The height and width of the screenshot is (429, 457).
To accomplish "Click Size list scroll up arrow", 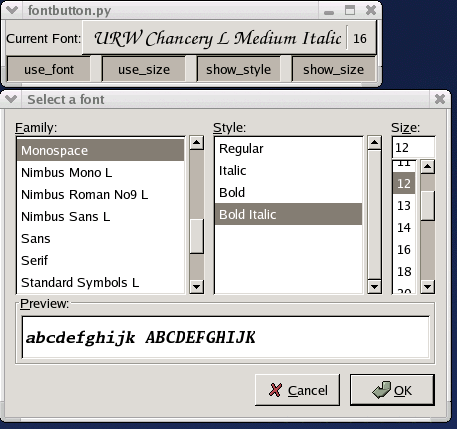I will click(428, 167).
